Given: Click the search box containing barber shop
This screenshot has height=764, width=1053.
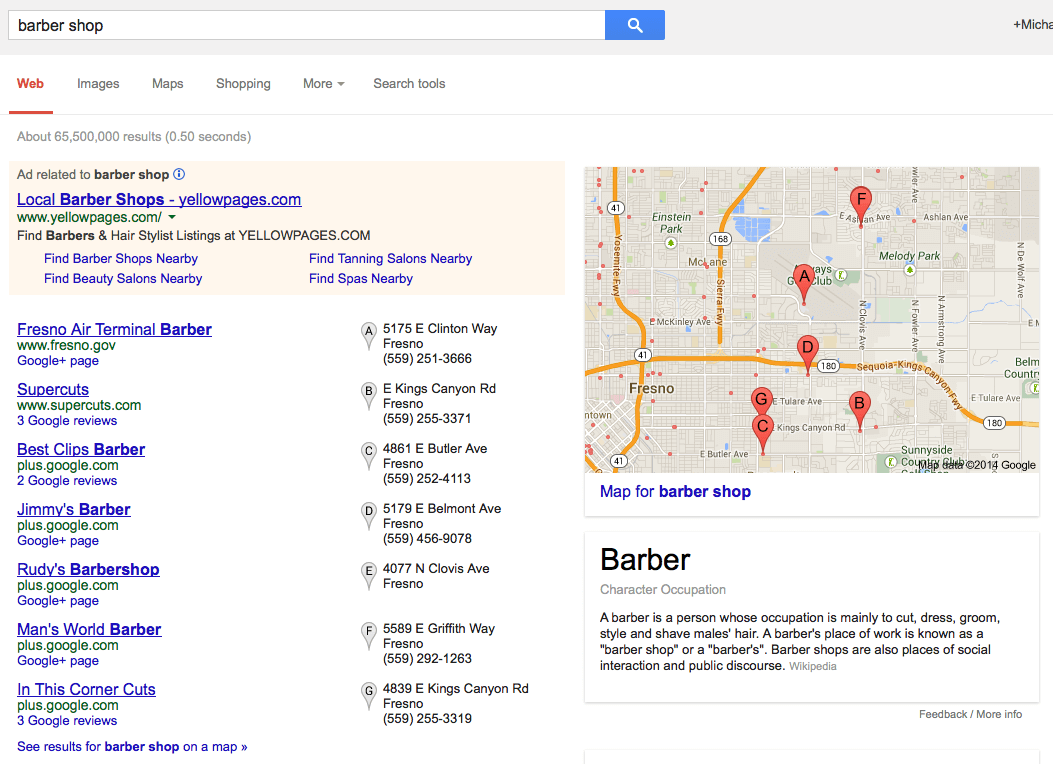Looking at the screenshot, I should (307, 25).
